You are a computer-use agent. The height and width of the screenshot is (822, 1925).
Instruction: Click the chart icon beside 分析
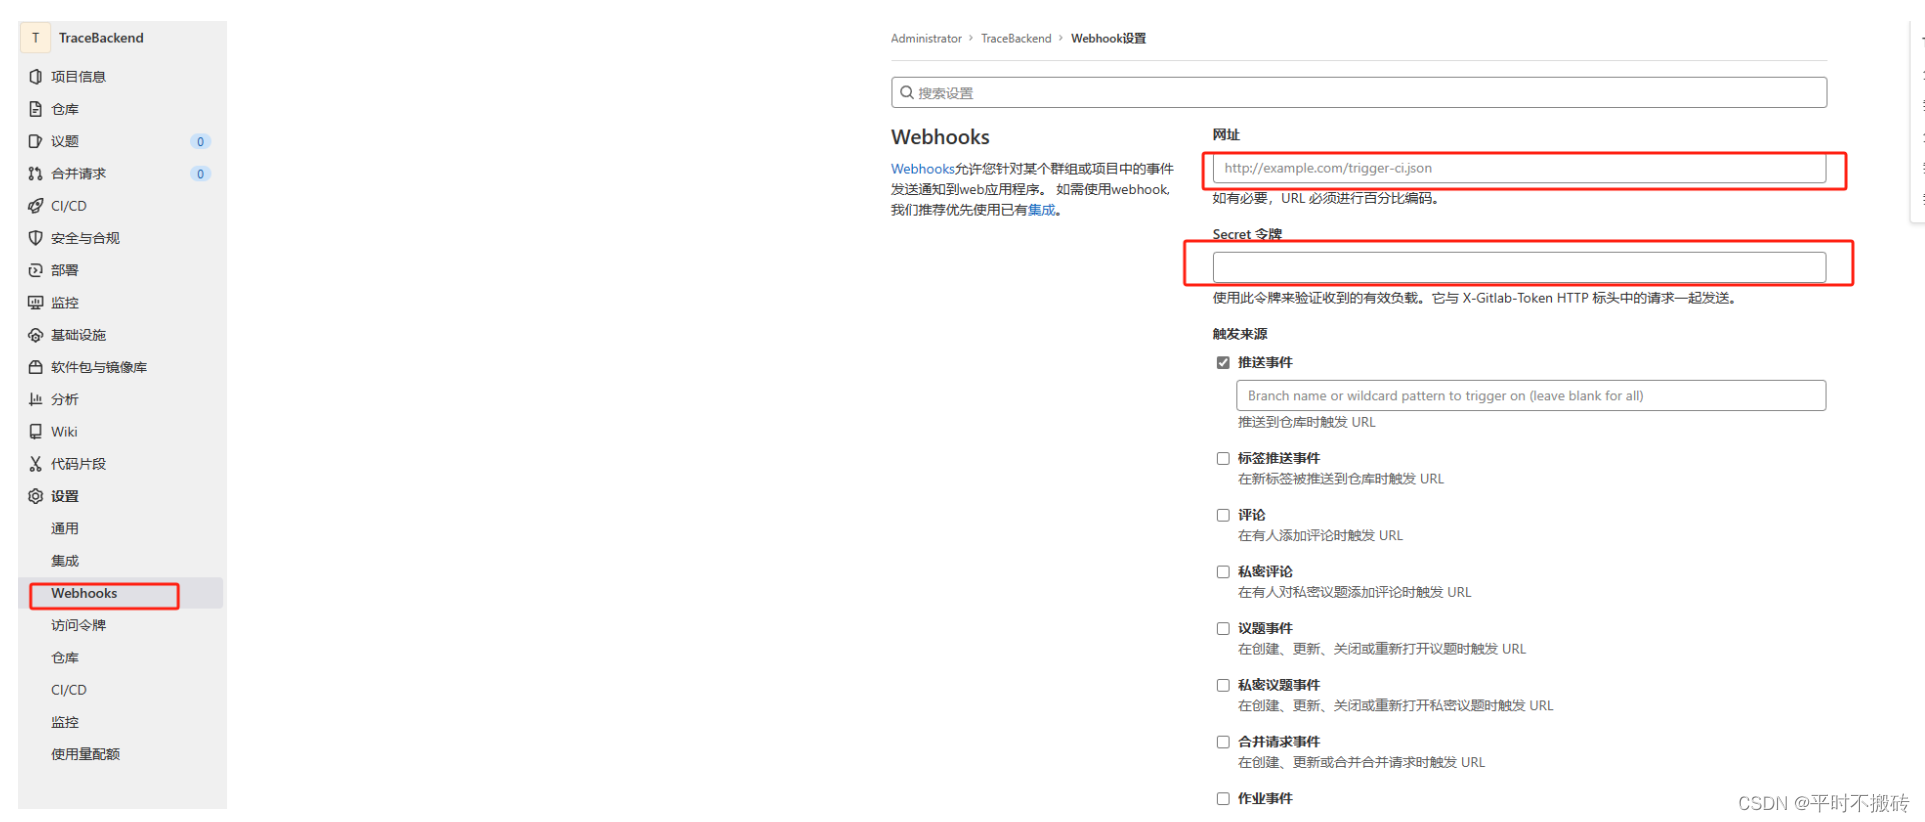coord(36,399)
